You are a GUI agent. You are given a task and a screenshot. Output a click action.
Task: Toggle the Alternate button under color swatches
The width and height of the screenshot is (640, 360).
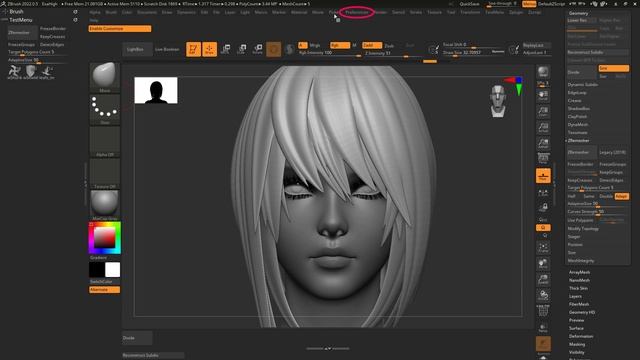104,289
